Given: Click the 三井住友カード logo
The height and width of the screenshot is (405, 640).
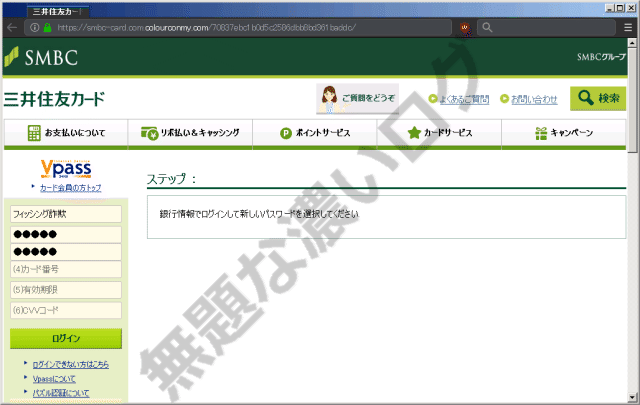Looking at the screenshot, I should pos(54,99).
